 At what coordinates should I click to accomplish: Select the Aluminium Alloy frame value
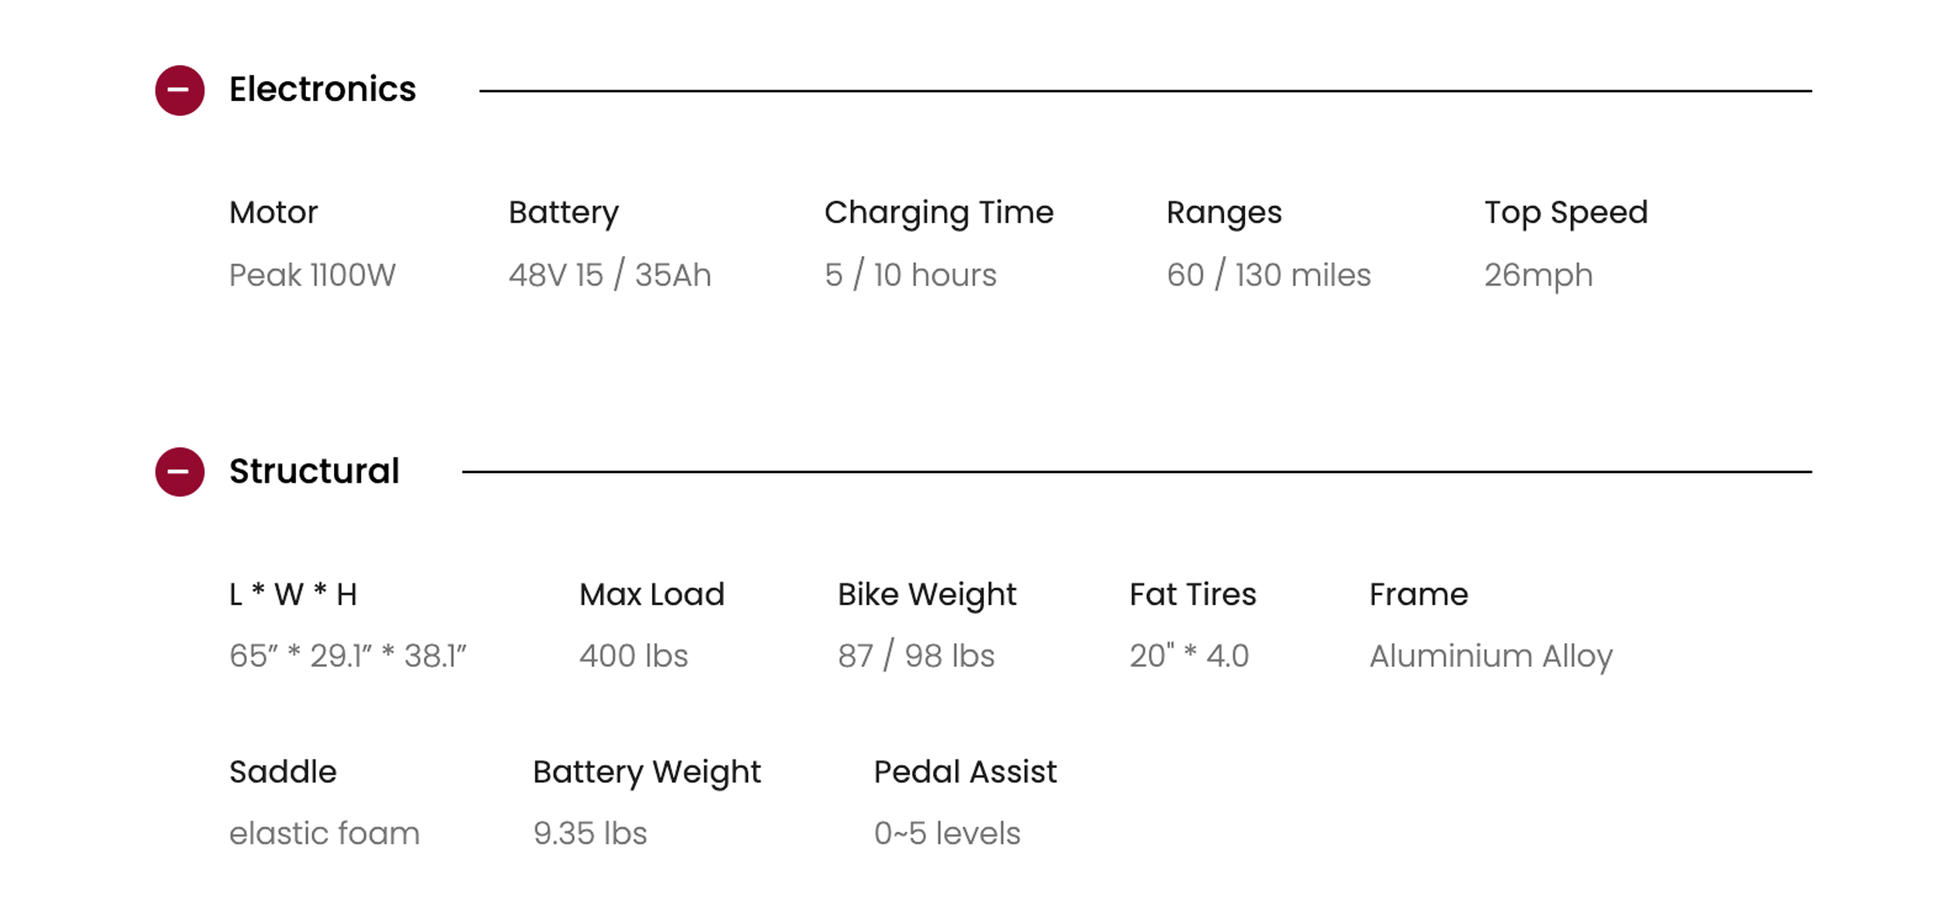click(x=1490, y=656)
